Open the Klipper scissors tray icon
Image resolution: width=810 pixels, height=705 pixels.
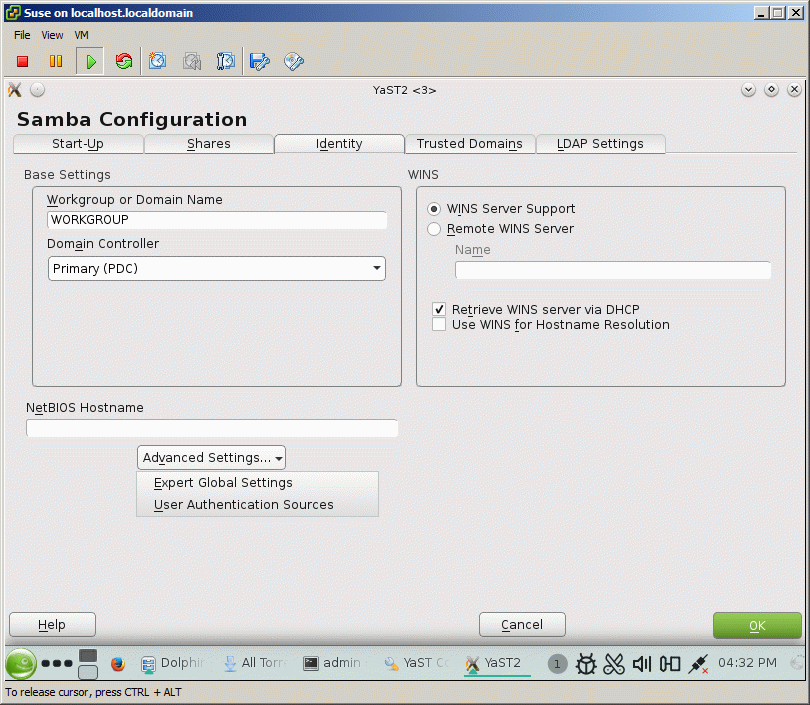614,664
